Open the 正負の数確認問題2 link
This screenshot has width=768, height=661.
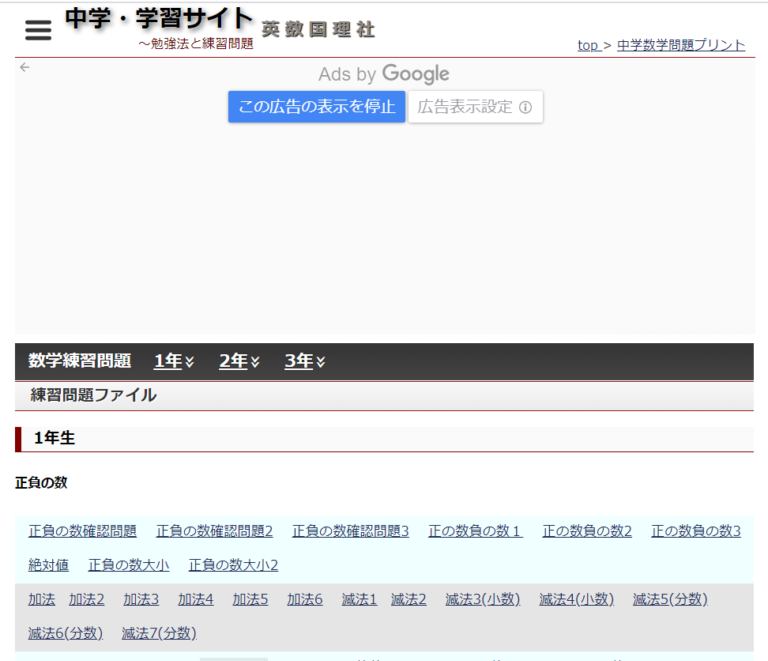click(215, 531)
